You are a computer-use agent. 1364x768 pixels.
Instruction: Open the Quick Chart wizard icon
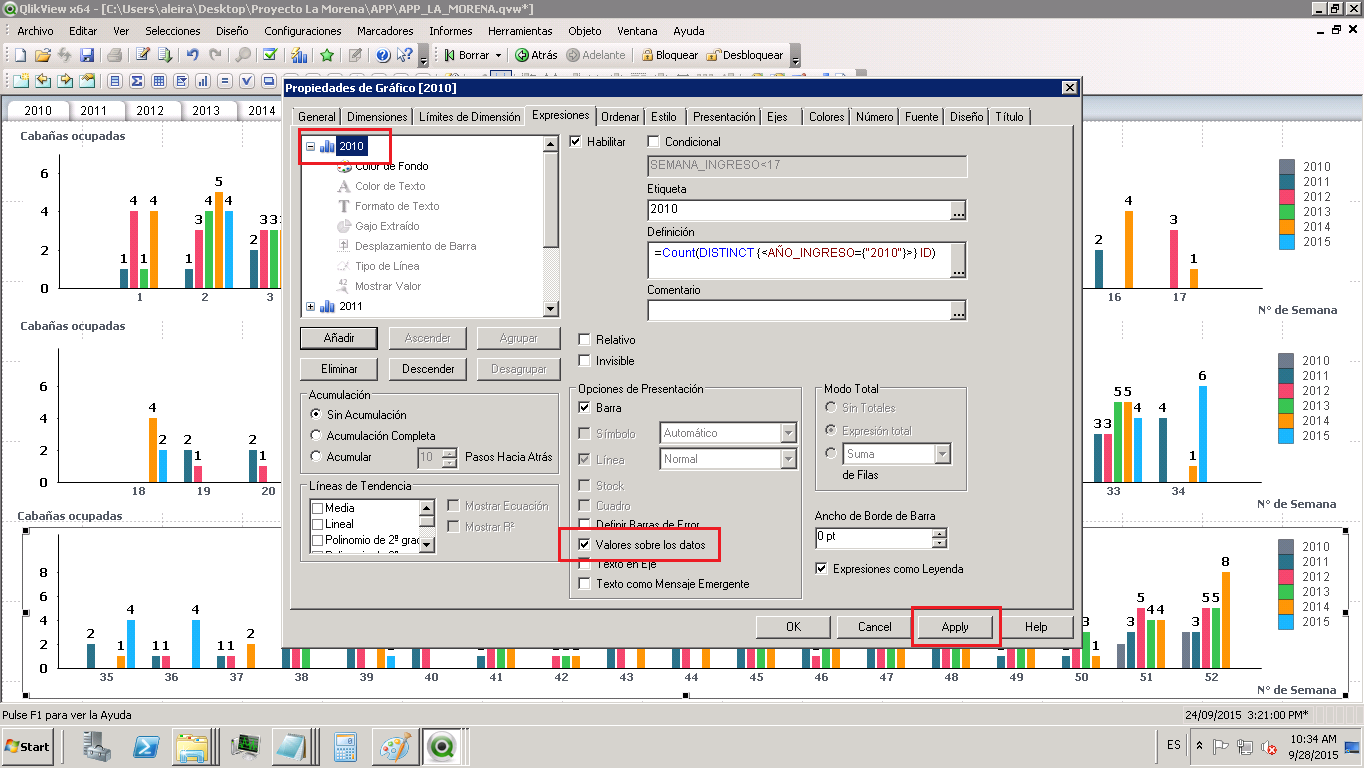tap(299, 55)
